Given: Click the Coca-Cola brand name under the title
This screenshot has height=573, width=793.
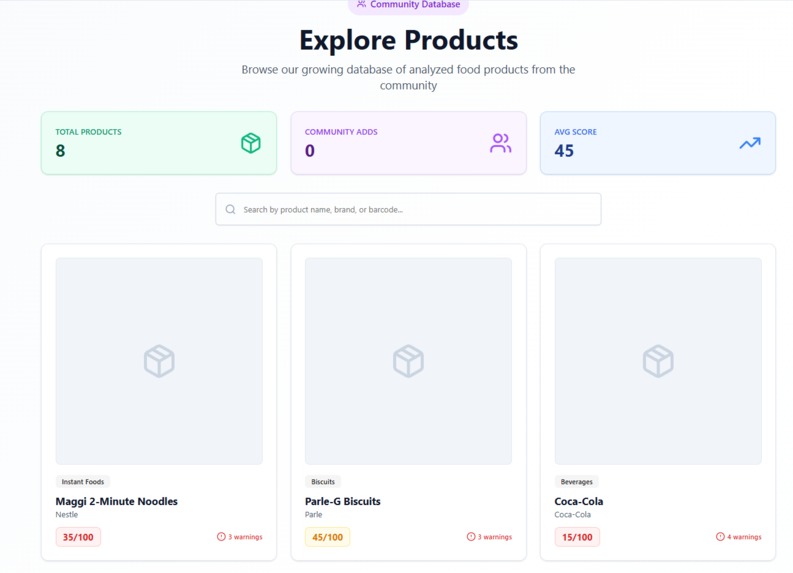Looking at the screenshot, I should tap(572, 514).
